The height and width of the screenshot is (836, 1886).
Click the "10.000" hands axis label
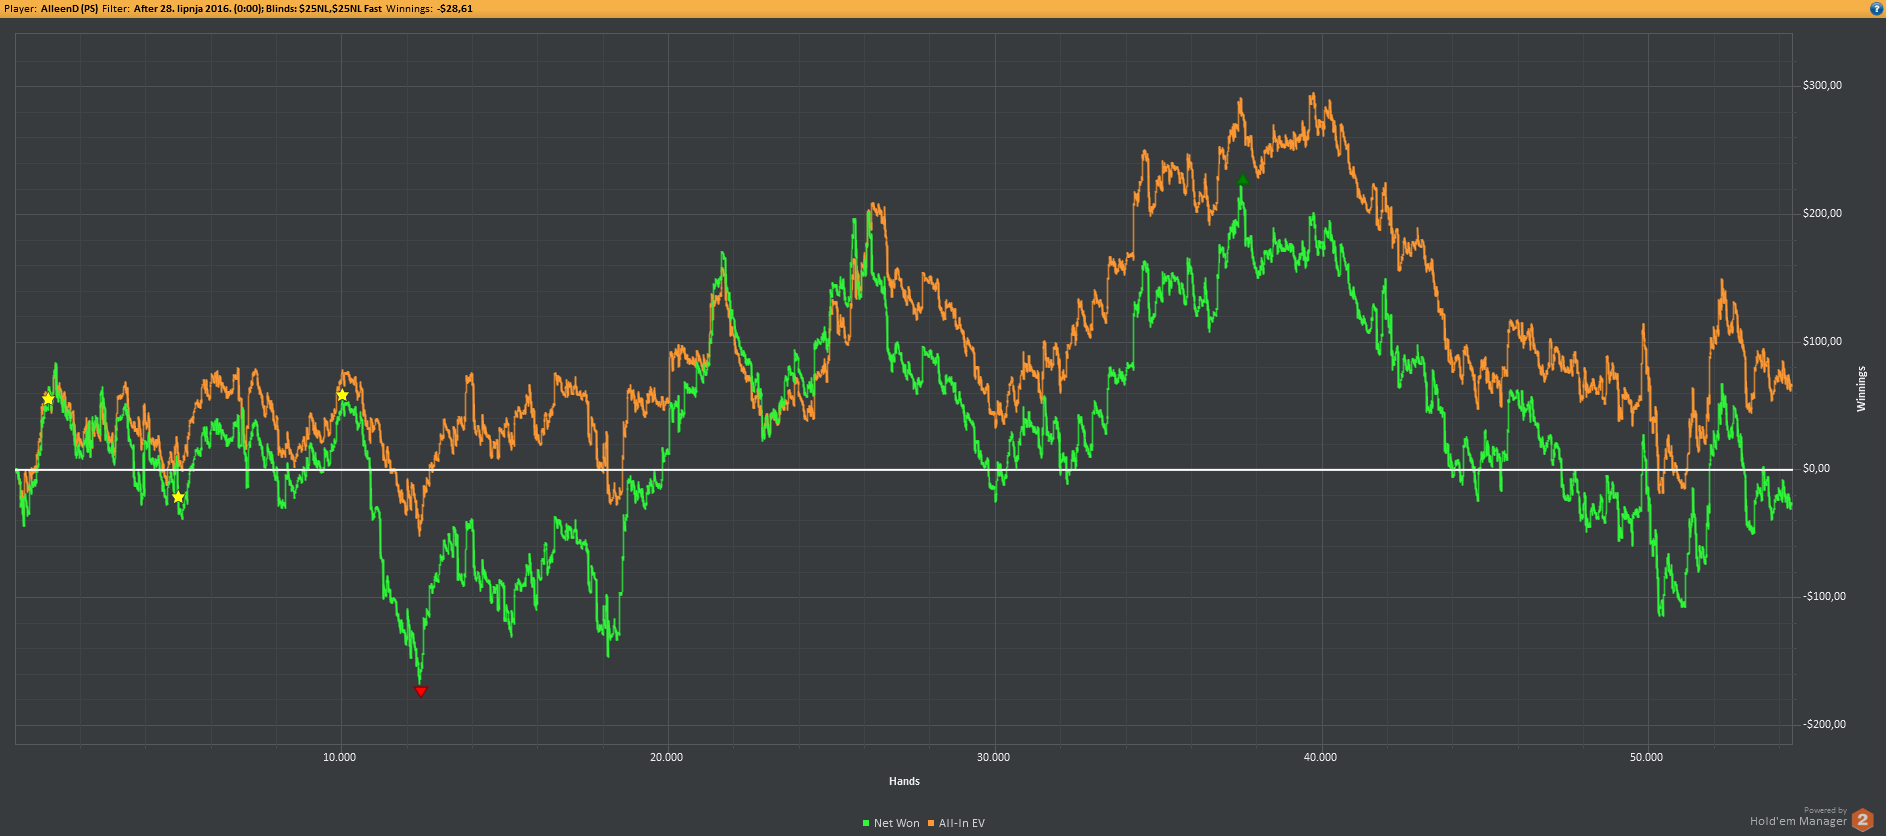click(x=340, y=757)
